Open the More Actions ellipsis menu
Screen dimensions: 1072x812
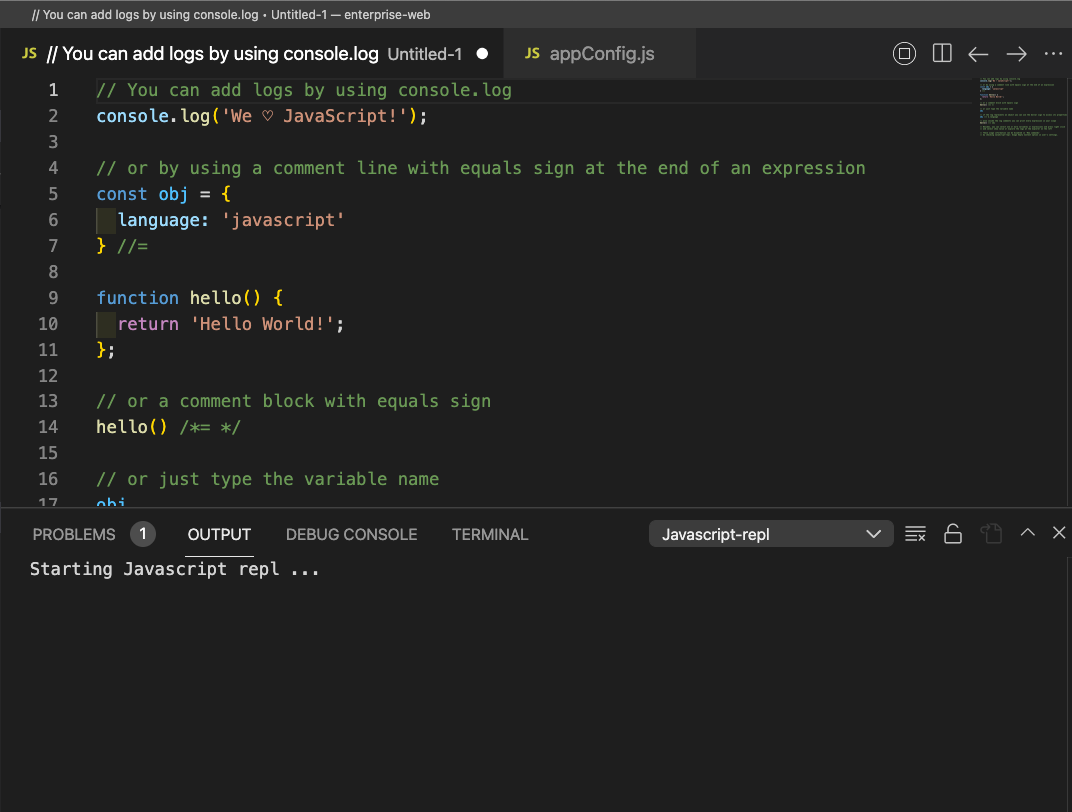1053,54
